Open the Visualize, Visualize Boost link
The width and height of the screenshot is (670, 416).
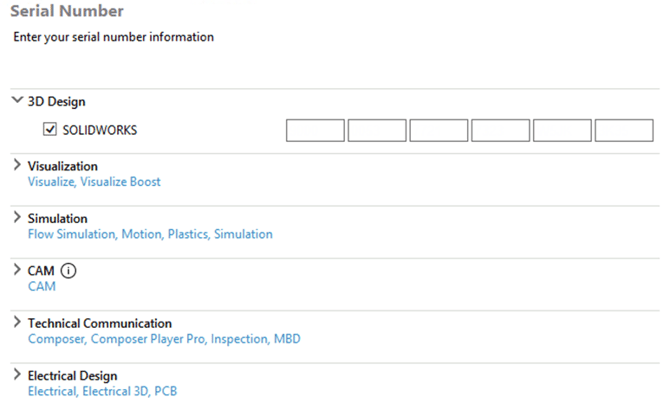94,182
